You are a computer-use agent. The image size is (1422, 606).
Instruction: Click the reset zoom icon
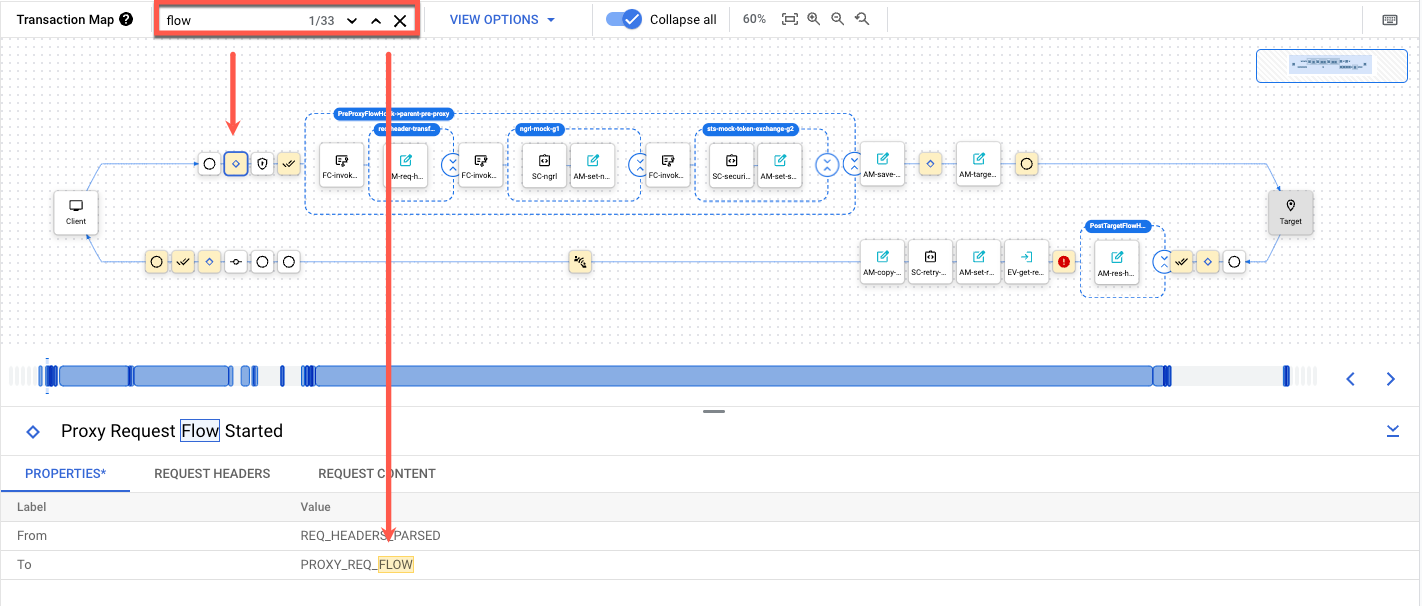pyautogui.click(x=862, y=19)
